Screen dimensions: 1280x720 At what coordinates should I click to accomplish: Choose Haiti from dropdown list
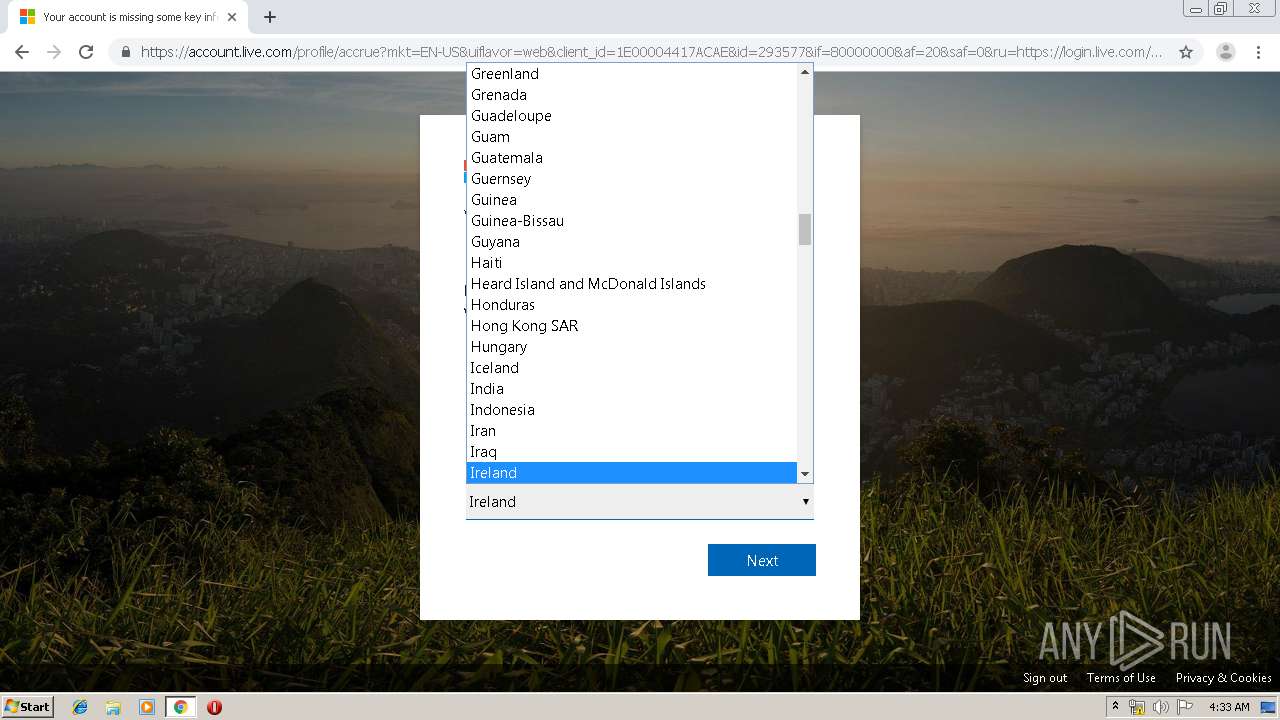click(x=632, y=263)
